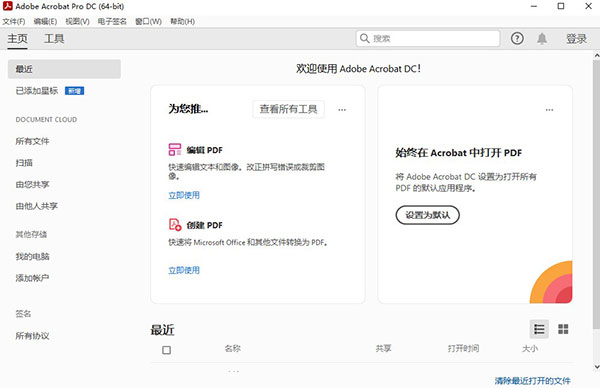Sort recent files by 共享 column

[383, 348]
